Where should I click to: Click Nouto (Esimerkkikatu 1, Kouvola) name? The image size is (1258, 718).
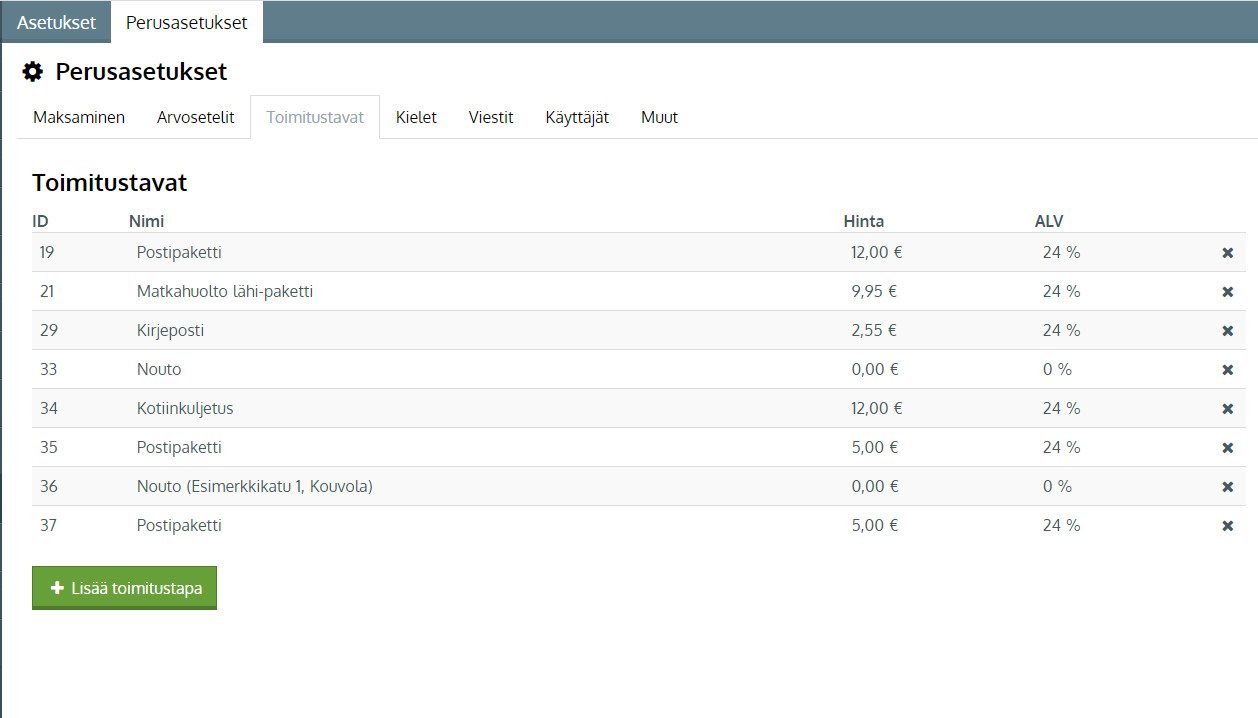(255, 486)
